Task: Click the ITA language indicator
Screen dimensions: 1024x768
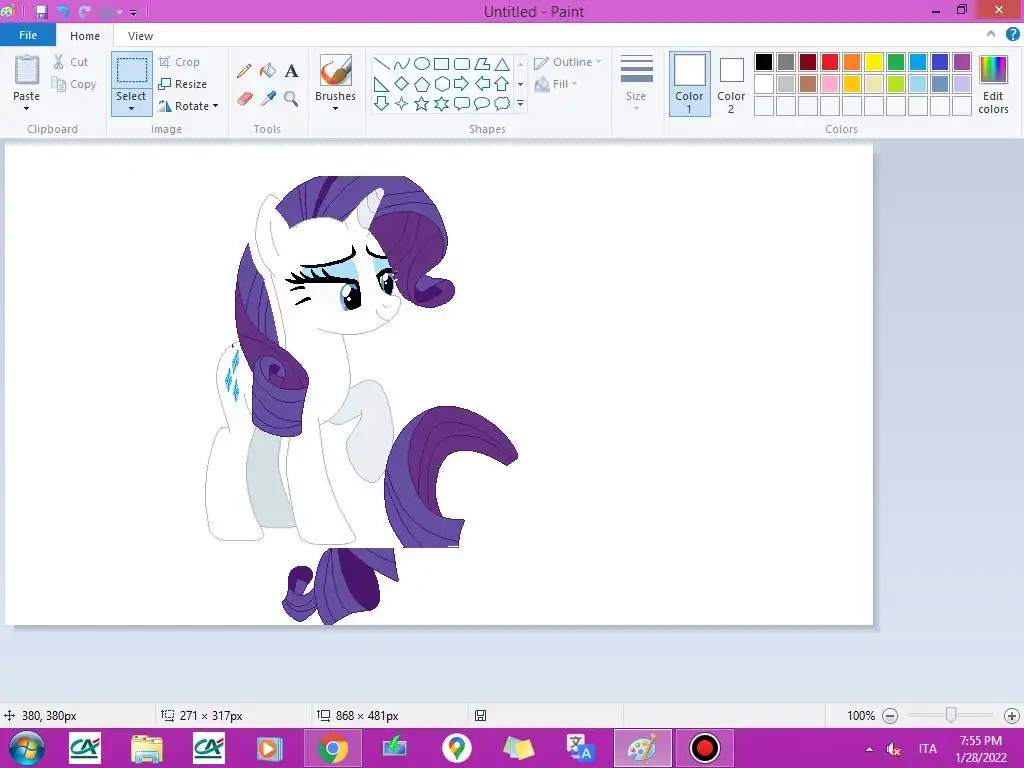Action: point(927,749)
